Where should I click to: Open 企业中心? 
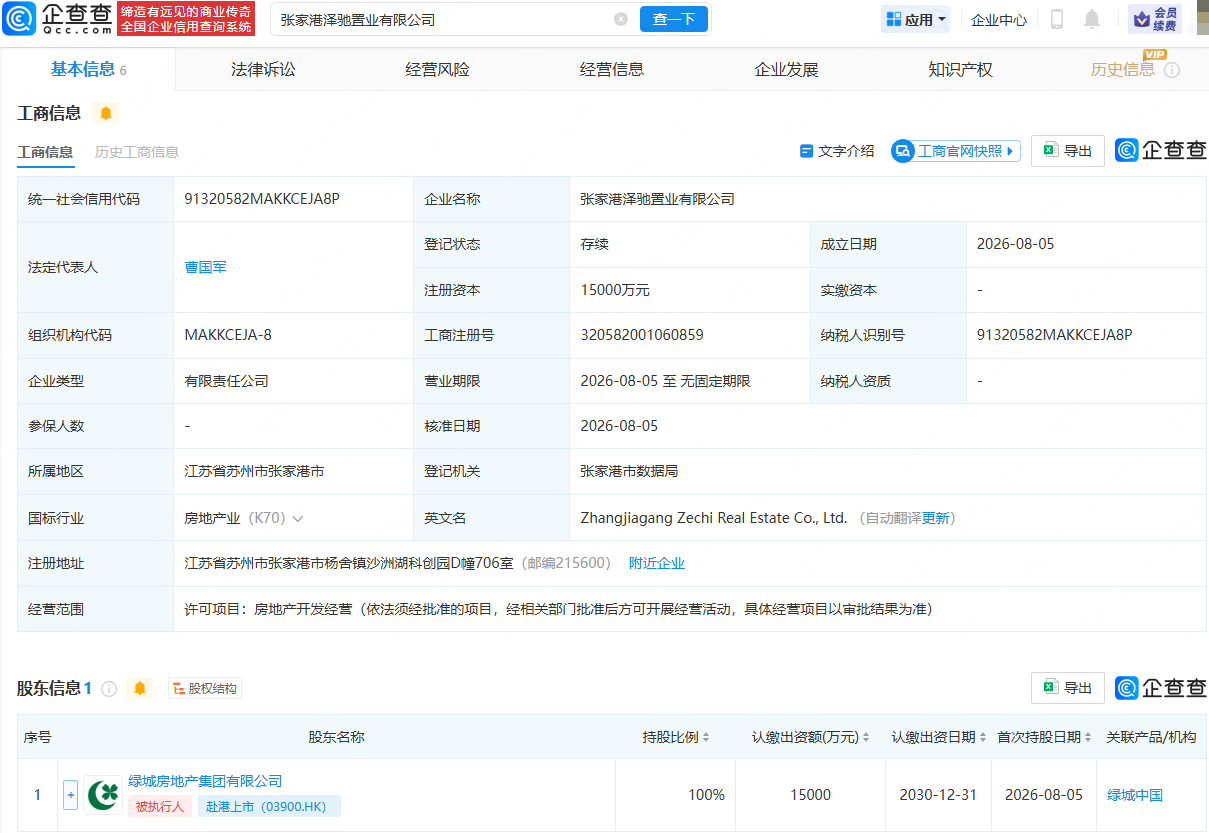click(999, 19)
